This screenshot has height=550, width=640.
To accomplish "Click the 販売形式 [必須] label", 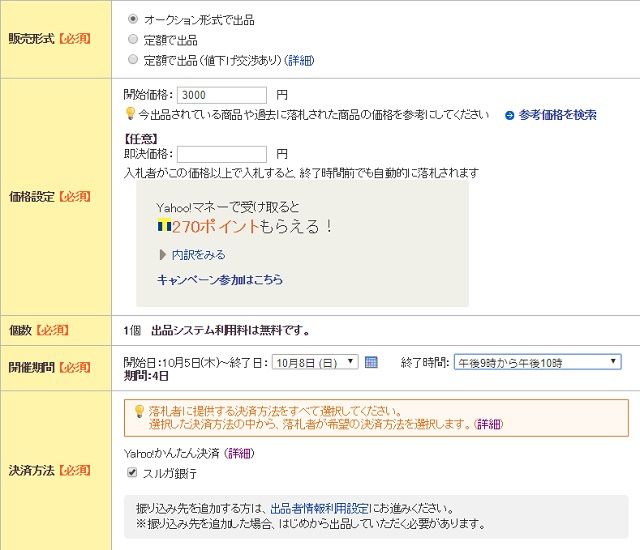I will (x=49, y=39).
